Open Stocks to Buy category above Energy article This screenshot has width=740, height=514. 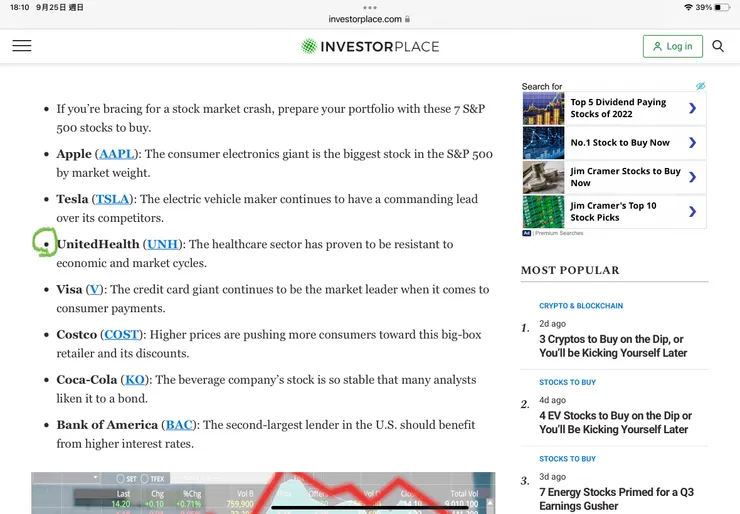pyautogui.click(x=567, y=459)
